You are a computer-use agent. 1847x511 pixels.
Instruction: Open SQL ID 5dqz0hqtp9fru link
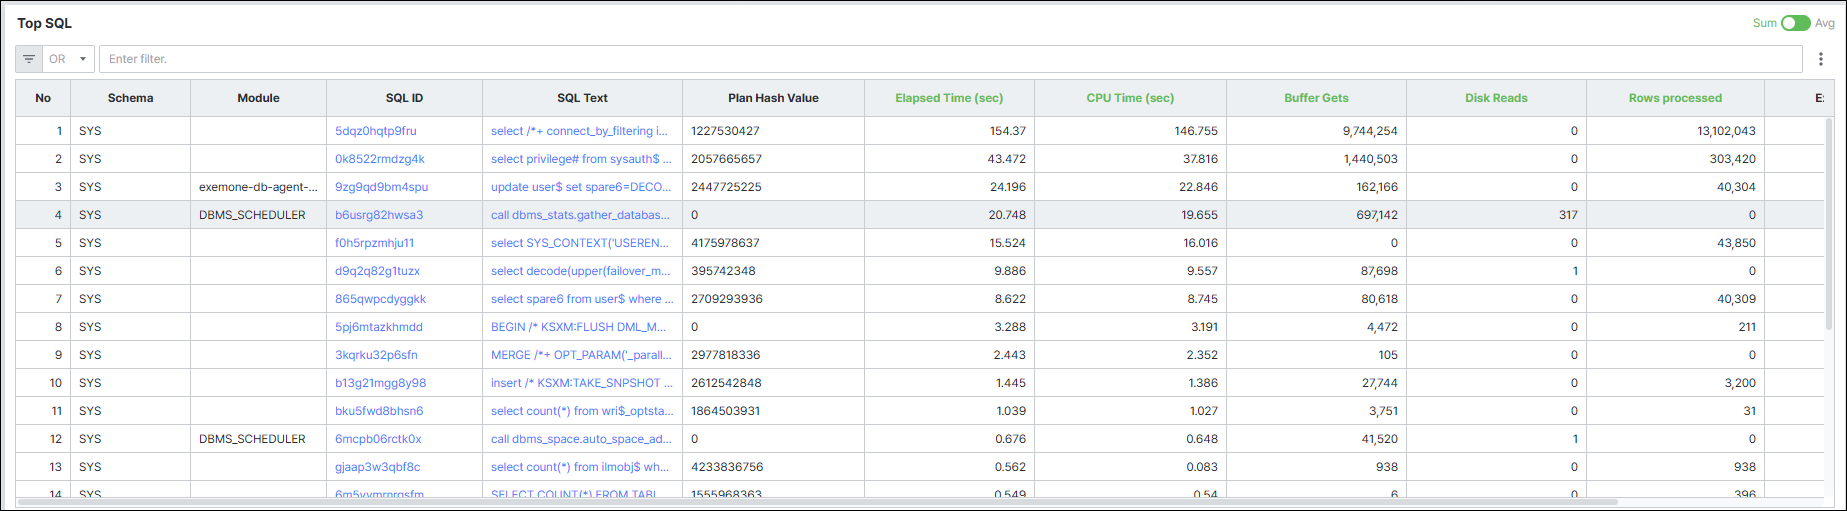click(376, 131)
